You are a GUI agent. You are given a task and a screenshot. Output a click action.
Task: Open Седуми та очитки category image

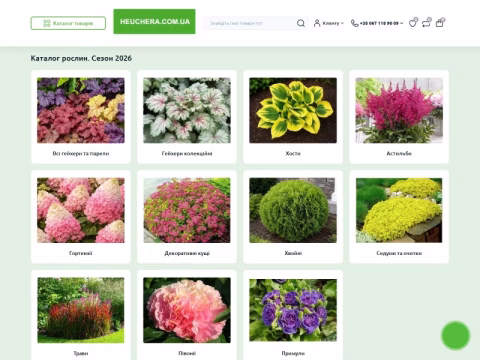tap(399, 210)
